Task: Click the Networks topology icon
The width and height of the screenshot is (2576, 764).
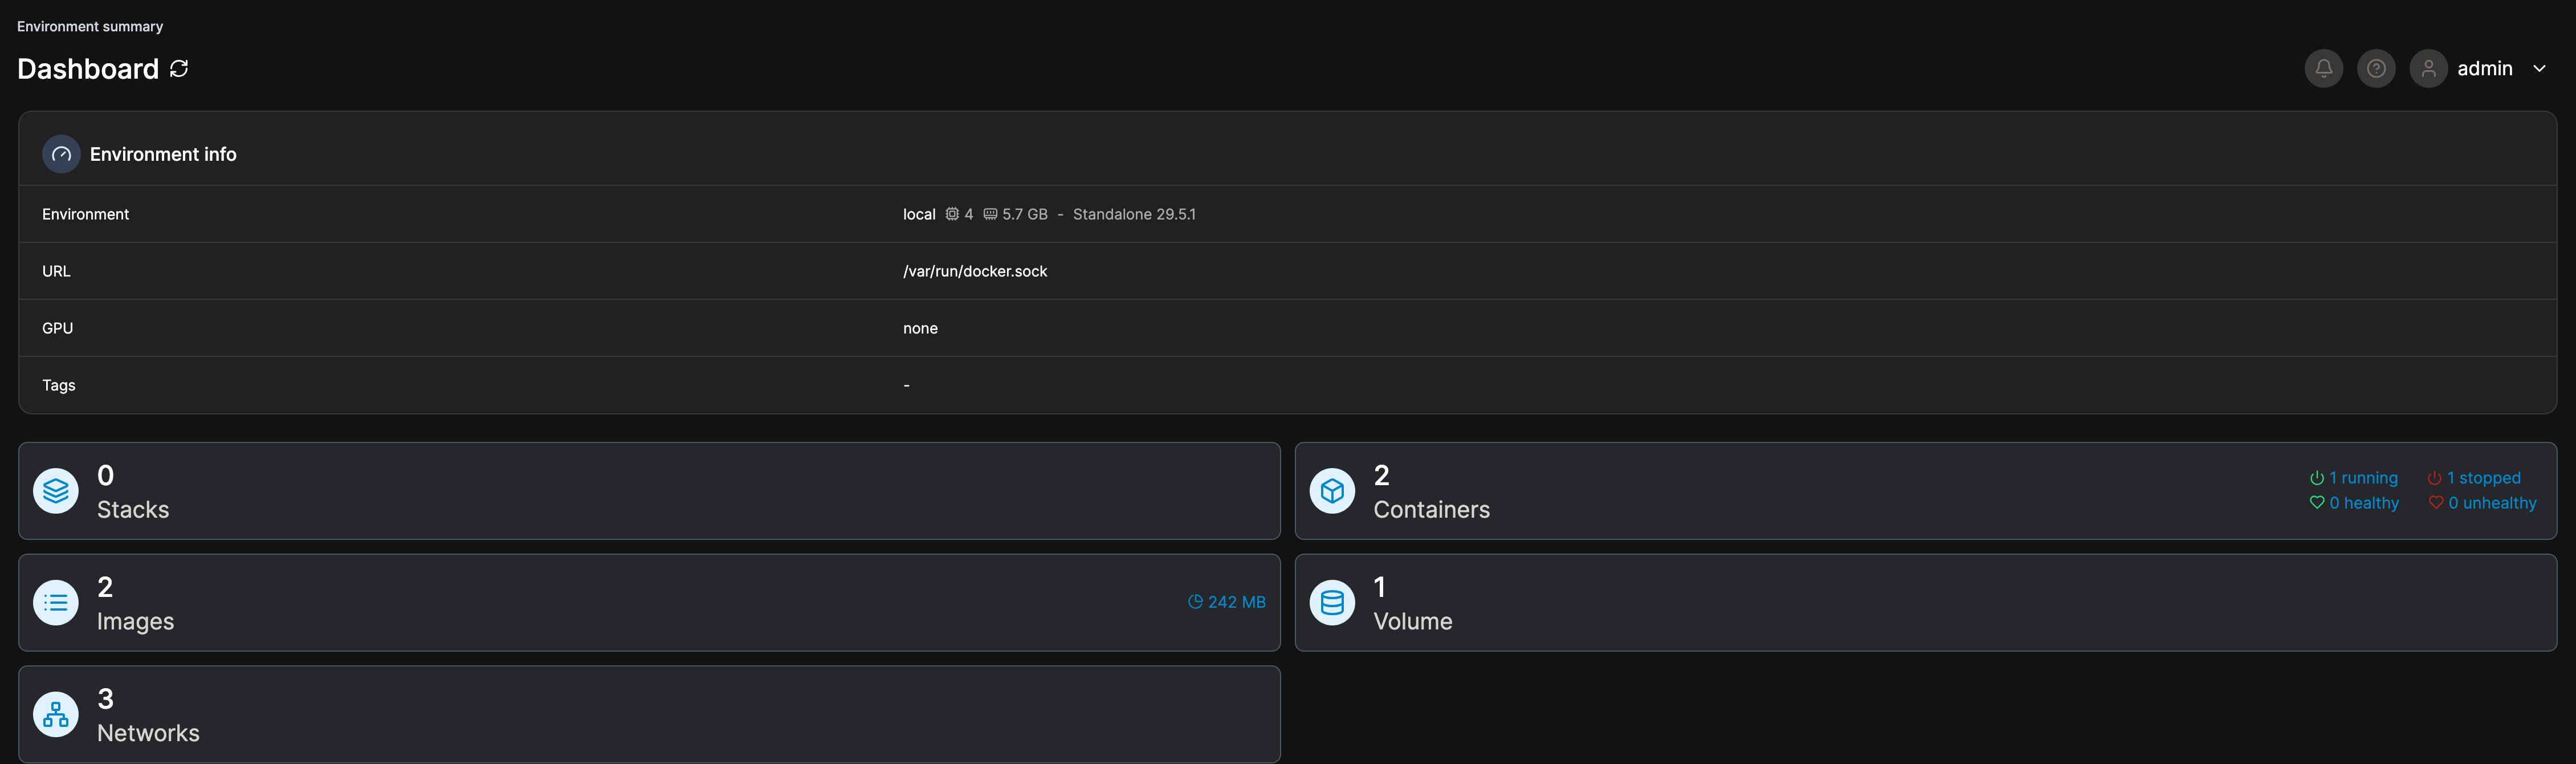Action: 56,715
